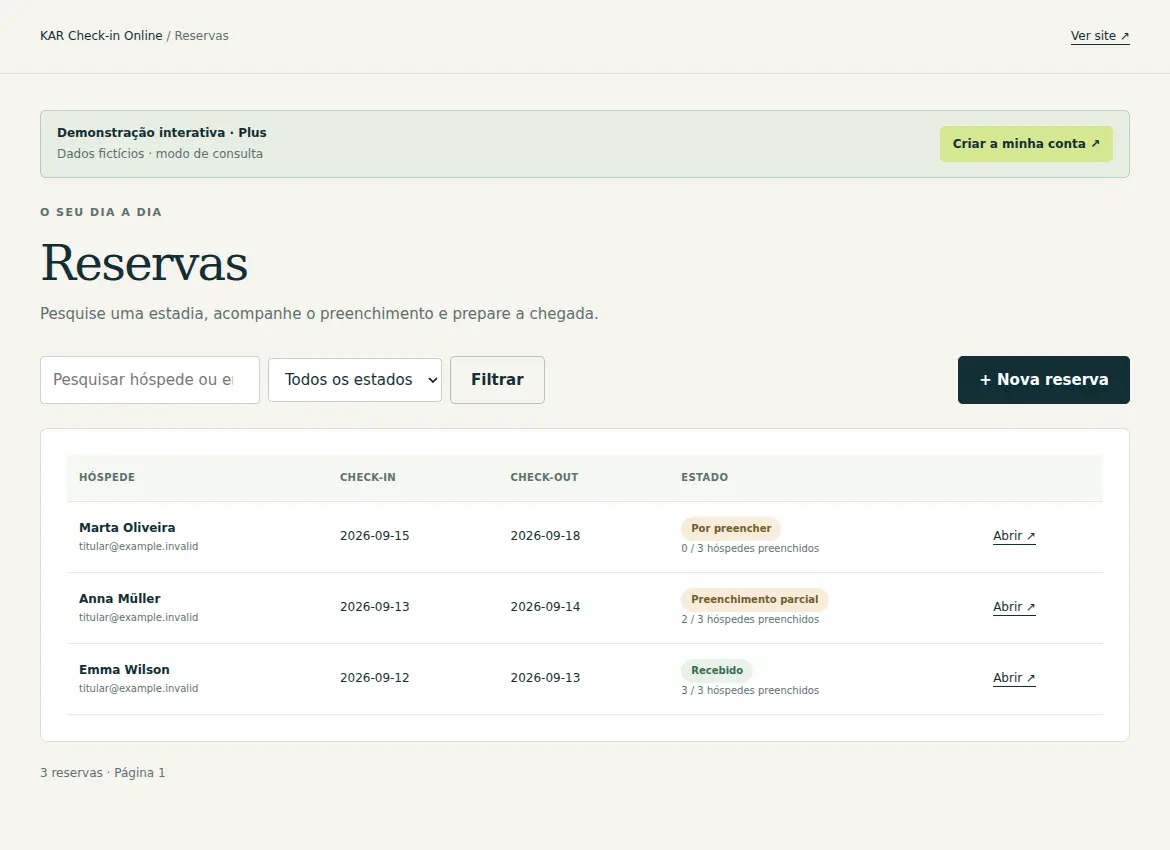Focus the Pesquisar hóspede search field

pyautogui.click(x=150, y=380)
